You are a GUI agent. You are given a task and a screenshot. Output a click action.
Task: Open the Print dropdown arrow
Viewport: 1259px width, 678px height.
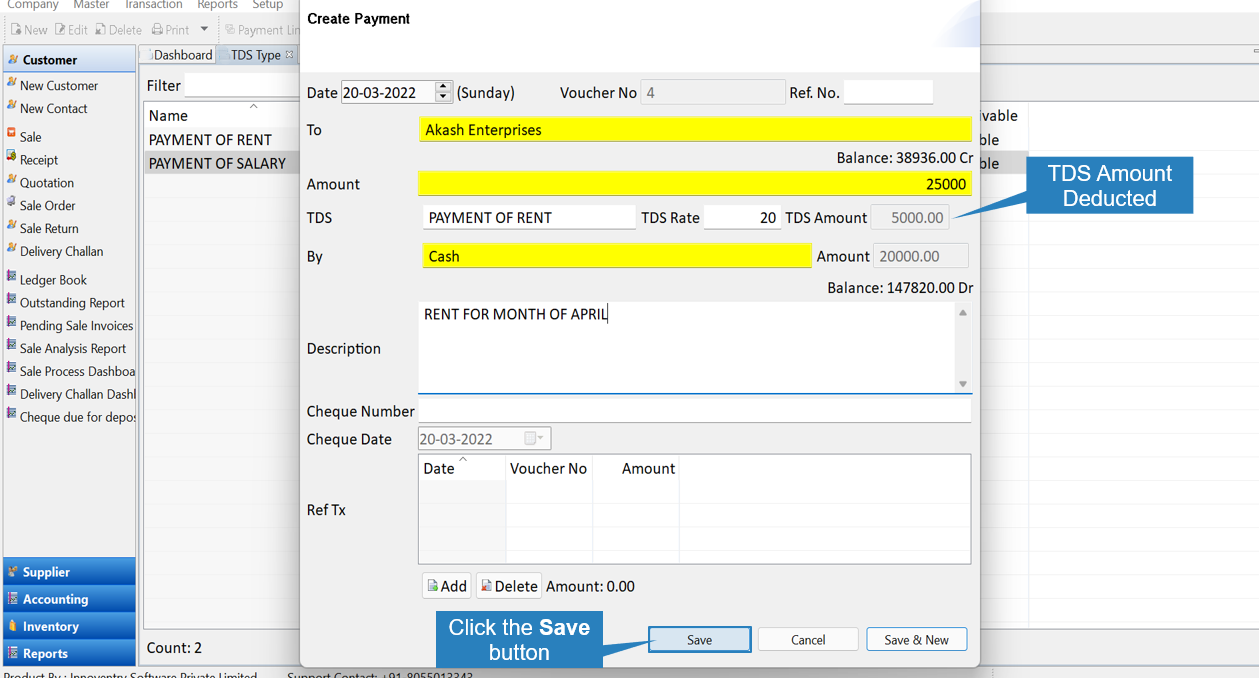(204, 29)
